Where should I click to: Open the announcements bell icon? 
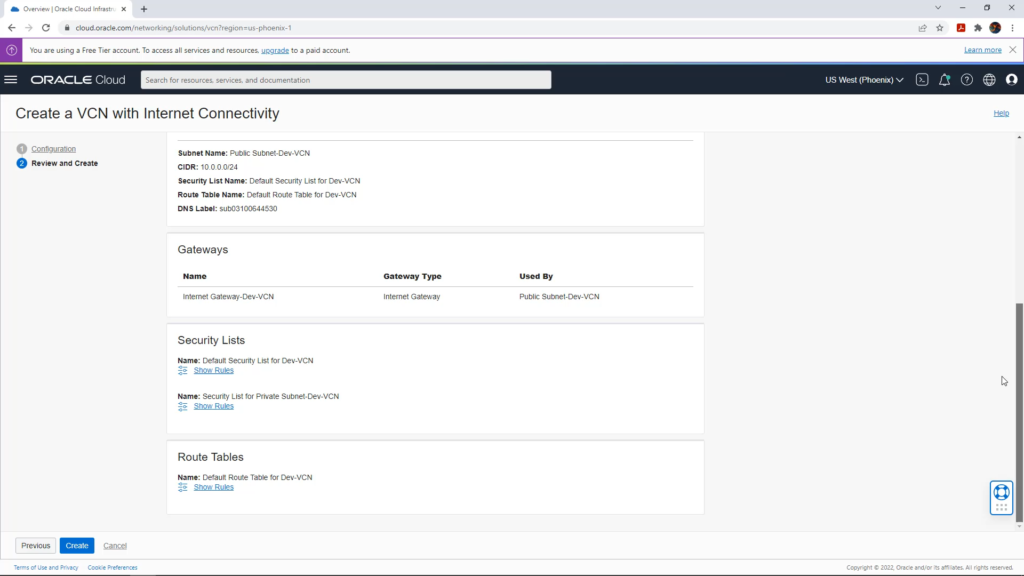click(944, 80)
